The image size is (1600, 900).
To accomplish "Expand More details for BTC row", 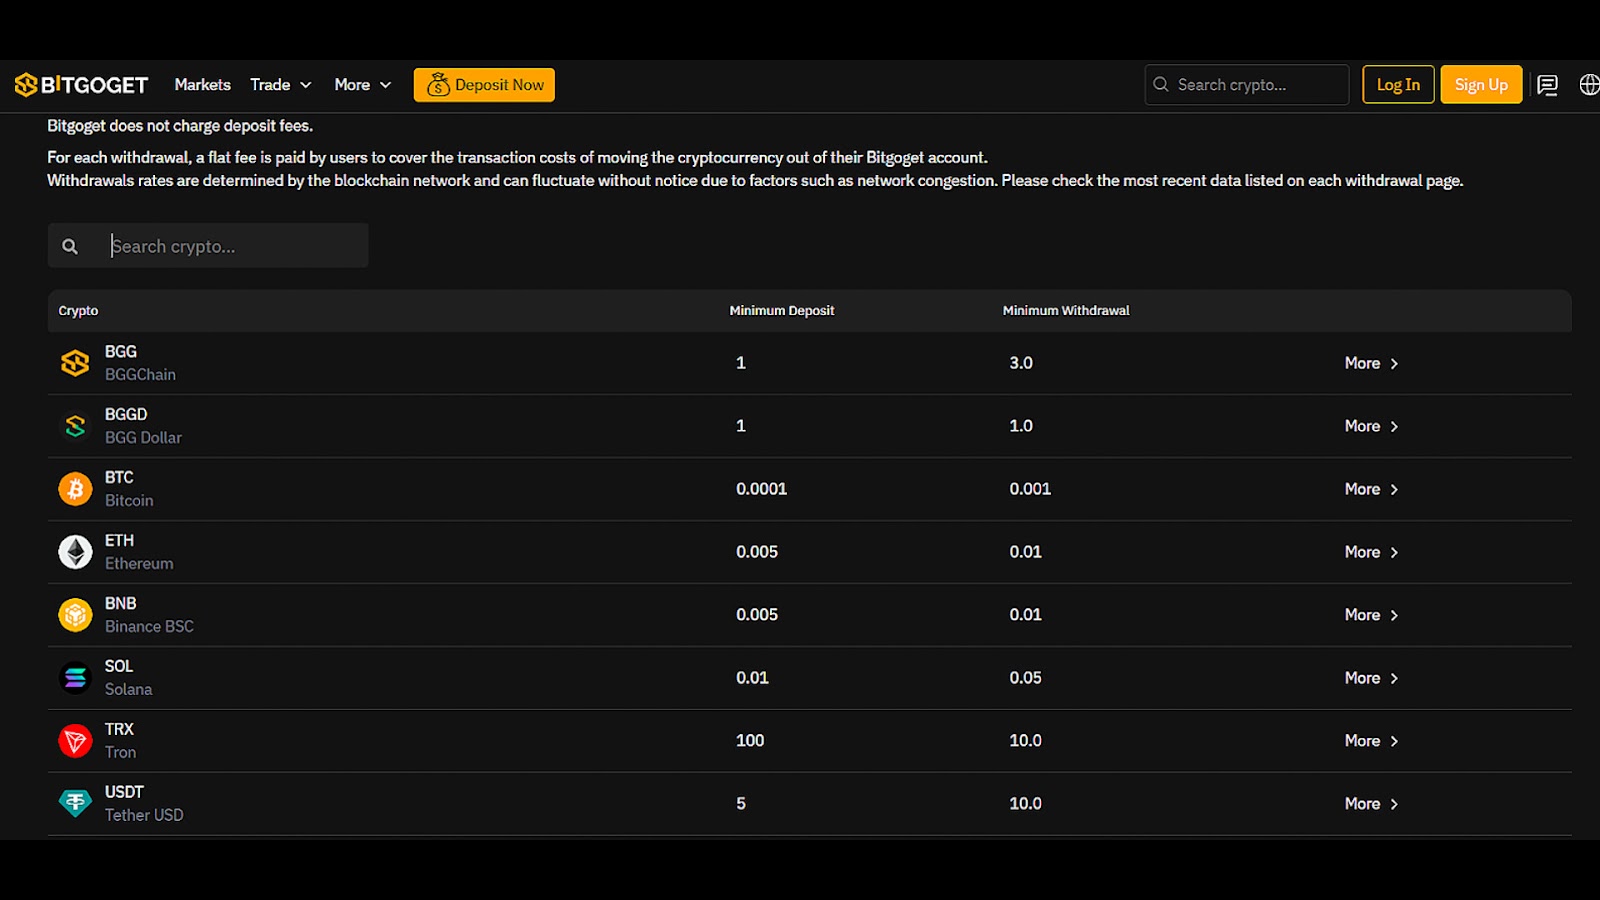I will tap(1371, 489).
